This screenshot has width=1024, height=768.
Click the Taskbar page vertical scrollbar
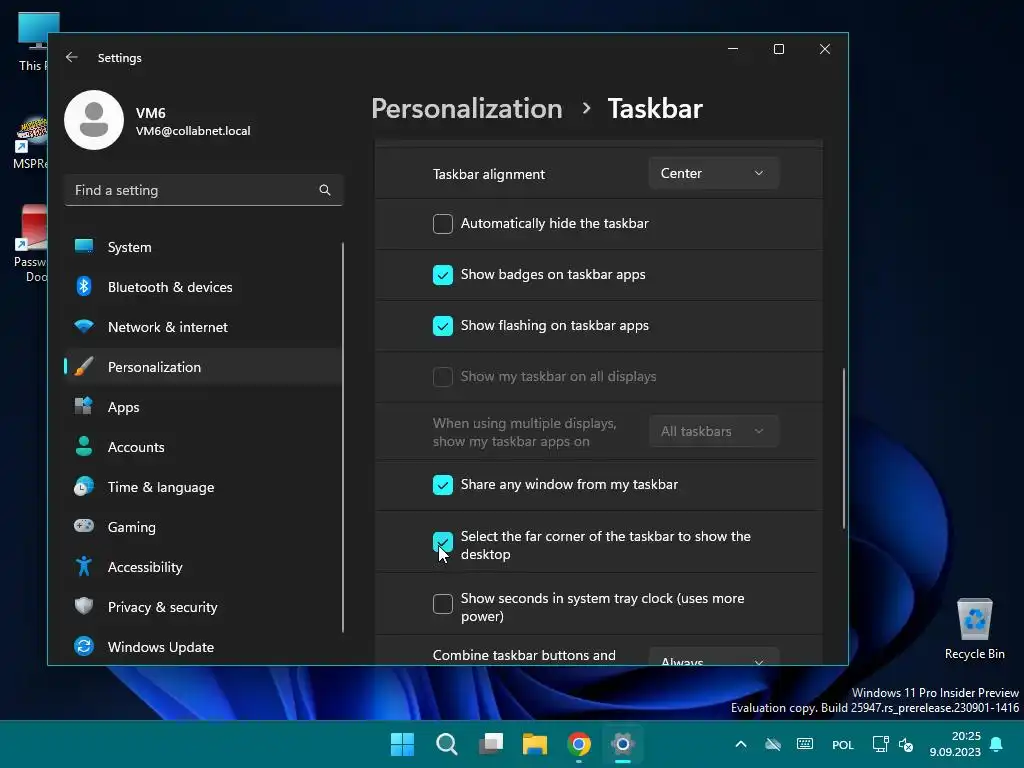843,448
